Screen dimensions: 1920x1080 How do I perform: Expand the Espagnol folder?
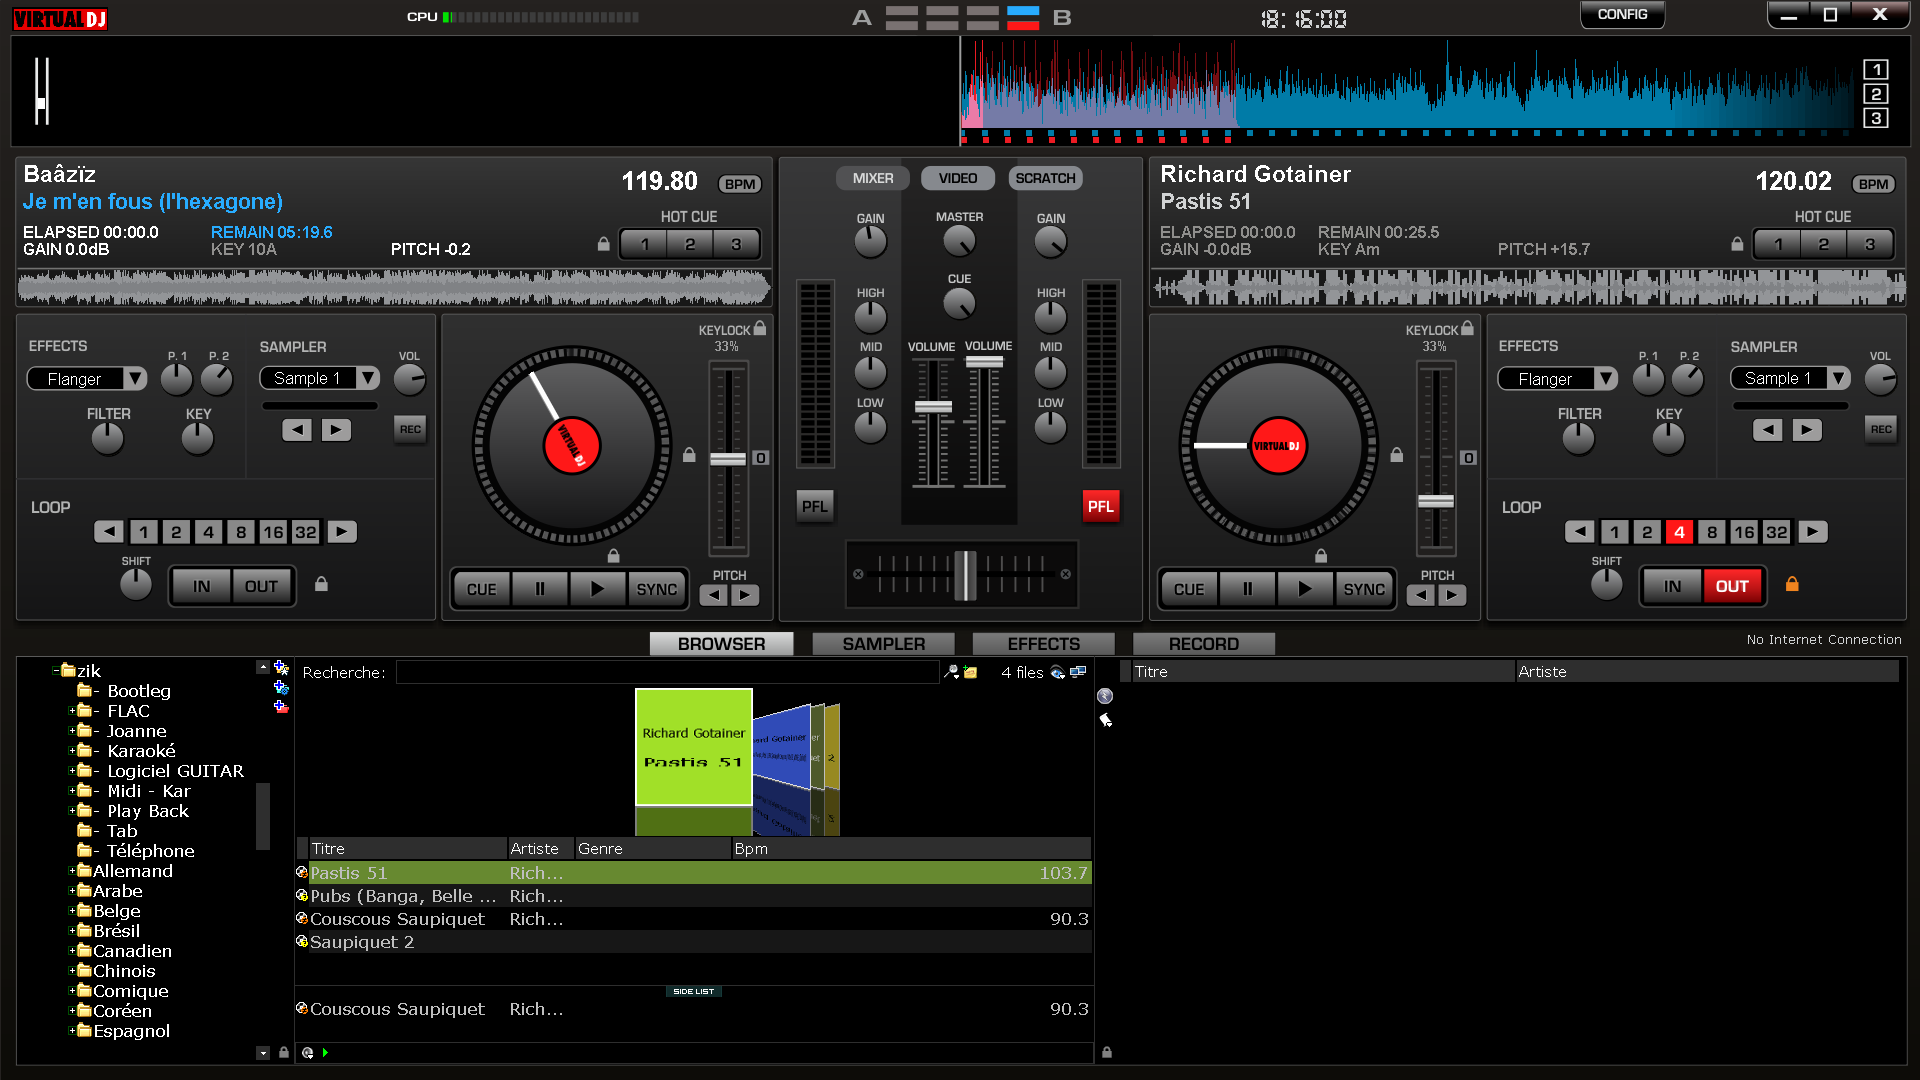(72, 1031)
